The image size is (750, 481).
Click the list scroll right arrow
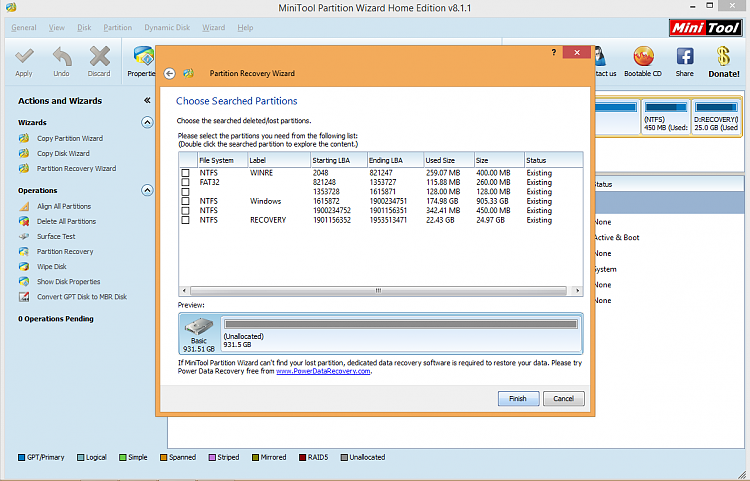577,291
